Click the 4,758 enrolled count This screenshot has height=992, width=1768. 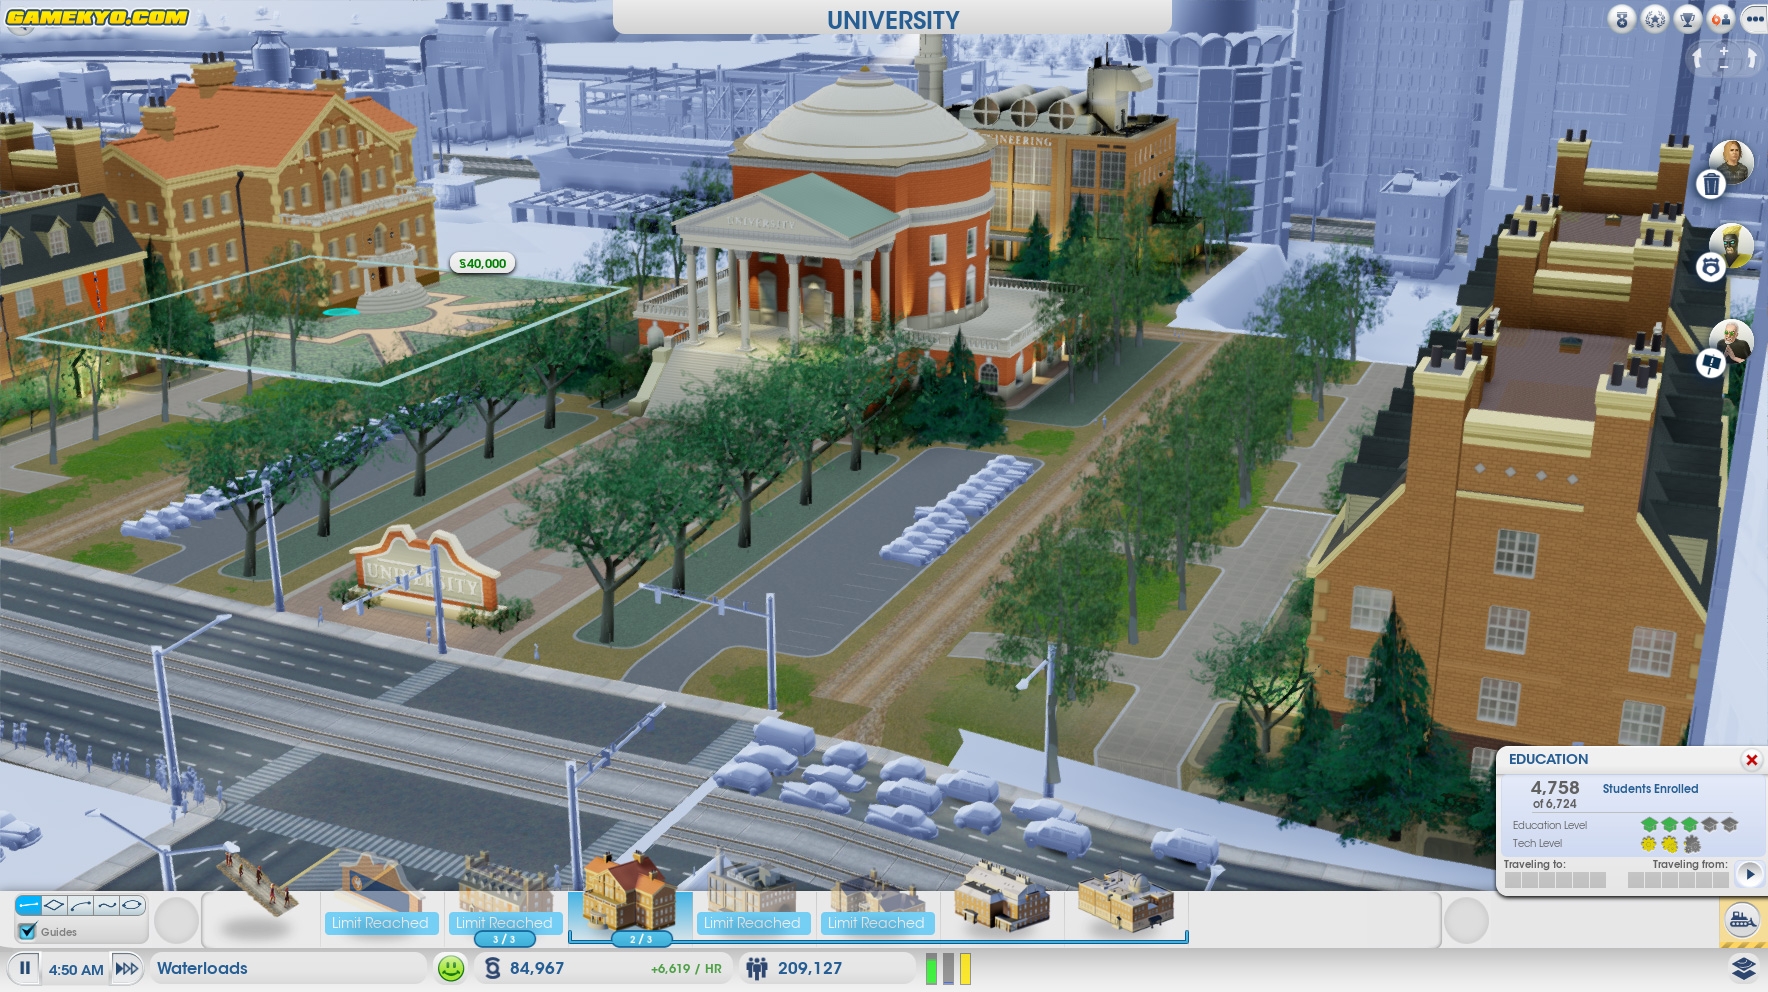1555,788
